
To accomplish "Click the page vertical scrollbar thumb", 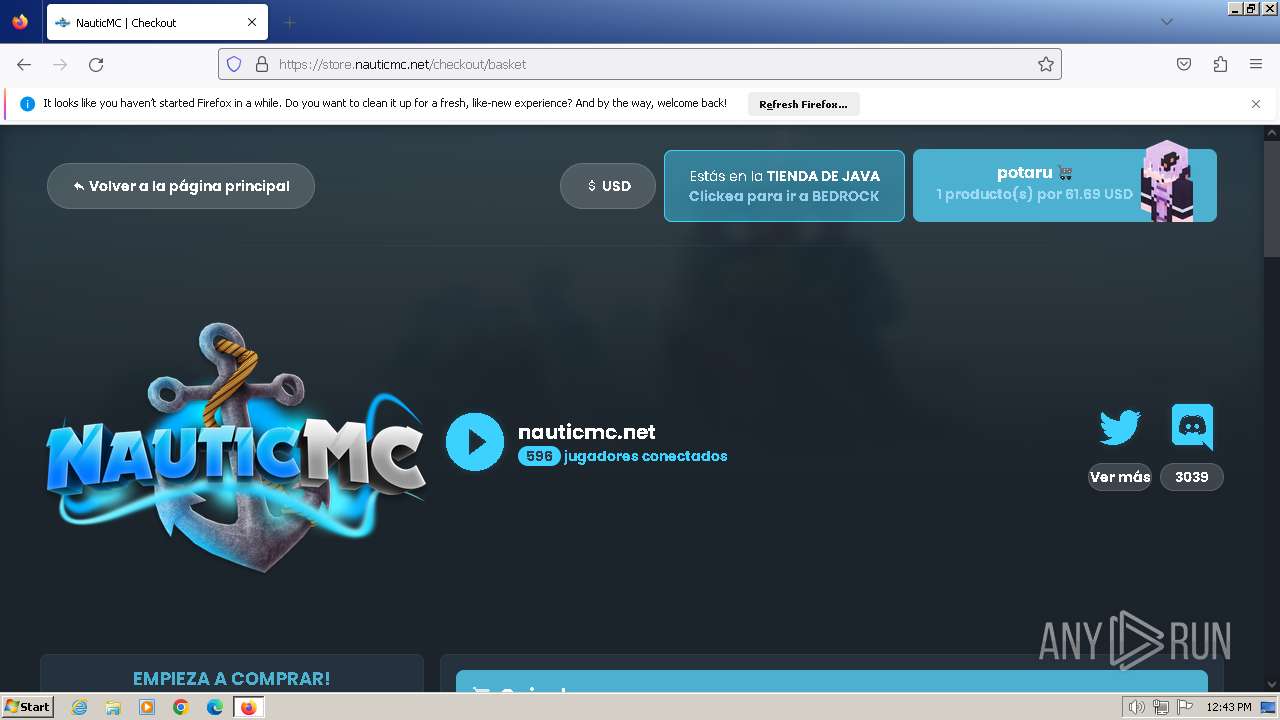I will click(1272, 198).
